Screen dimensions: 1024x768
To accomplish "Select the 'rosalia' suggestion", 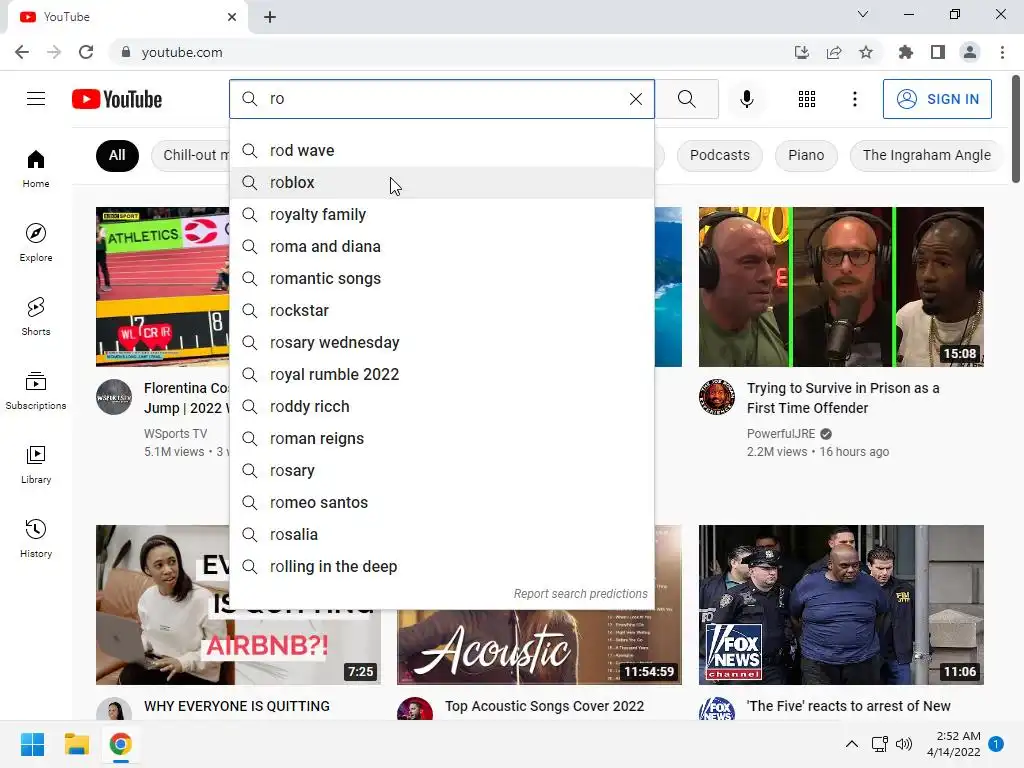I will (441, 534).
